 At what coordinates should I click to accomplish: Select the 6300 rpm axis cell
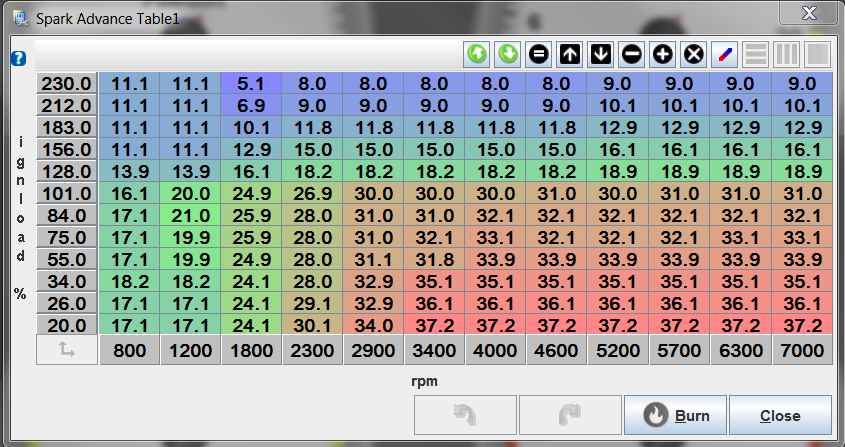(740, 350)
